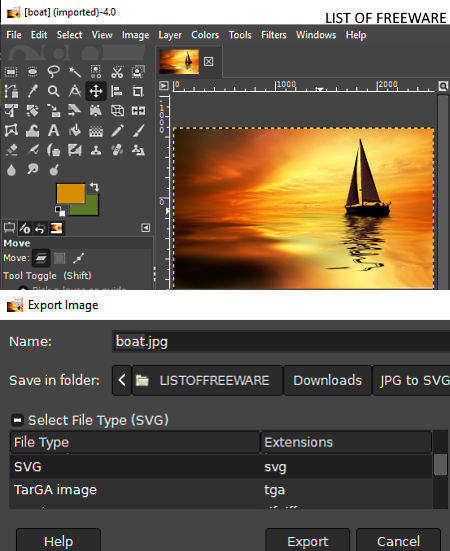Select the Bucket Fill tool
This screenshot has height=551, width=450.
click(74, 131)
